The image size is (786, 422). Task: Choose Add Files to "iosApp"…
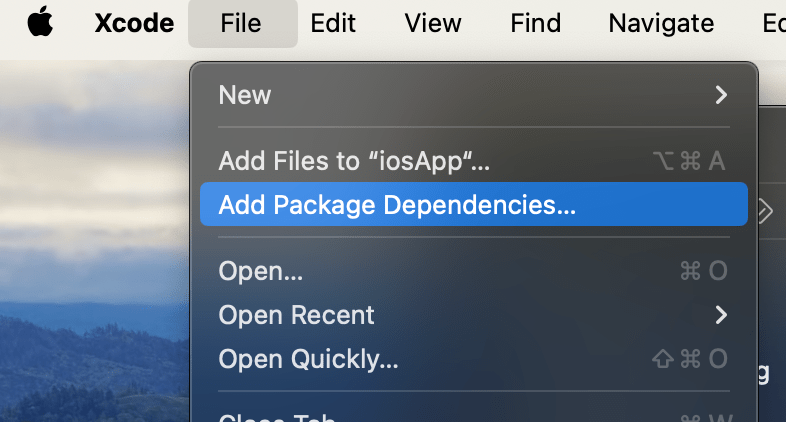coord(354,160)
